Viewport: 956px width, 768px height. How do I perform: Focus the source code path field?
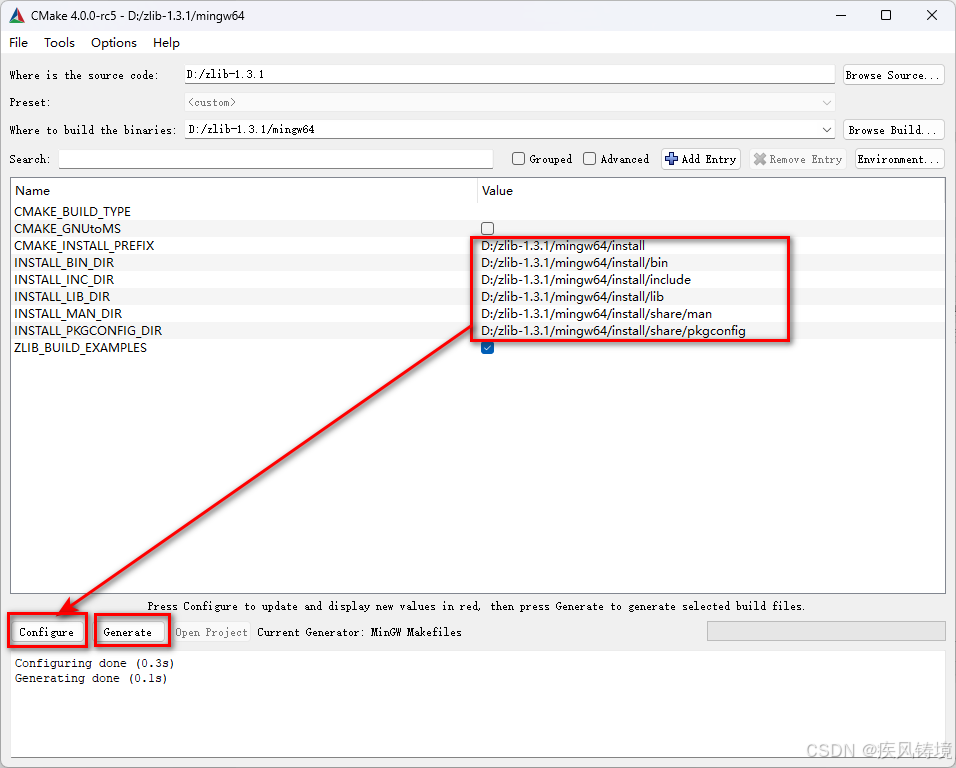[509, 74]
